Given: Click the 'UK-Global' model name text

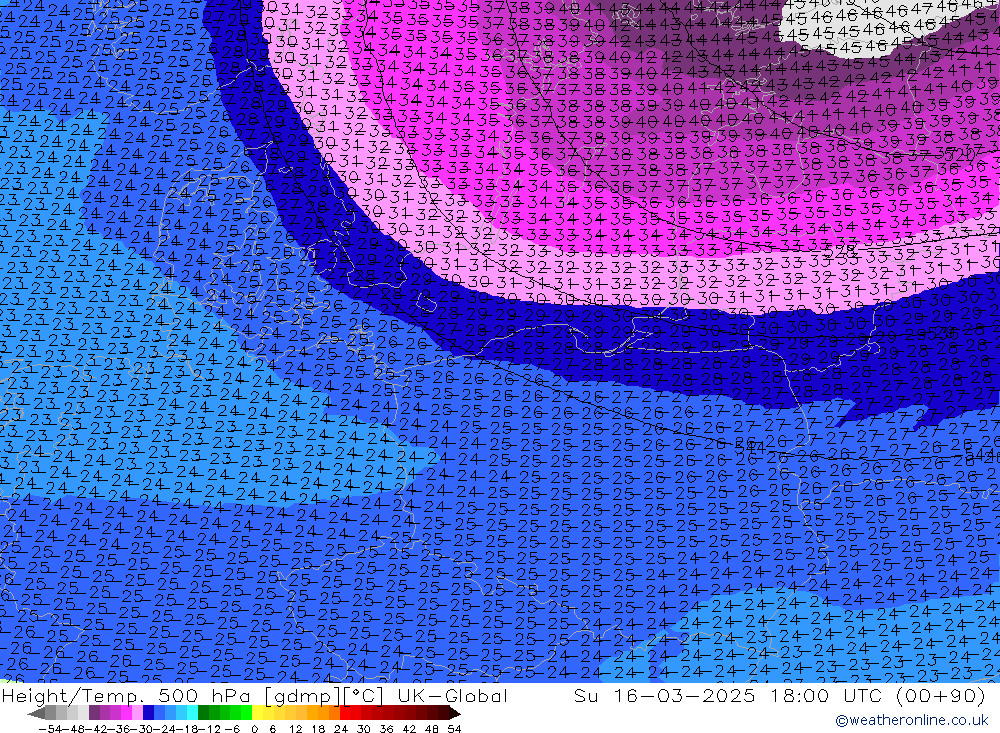Looking at the screenshot, I should pos(452,695).
